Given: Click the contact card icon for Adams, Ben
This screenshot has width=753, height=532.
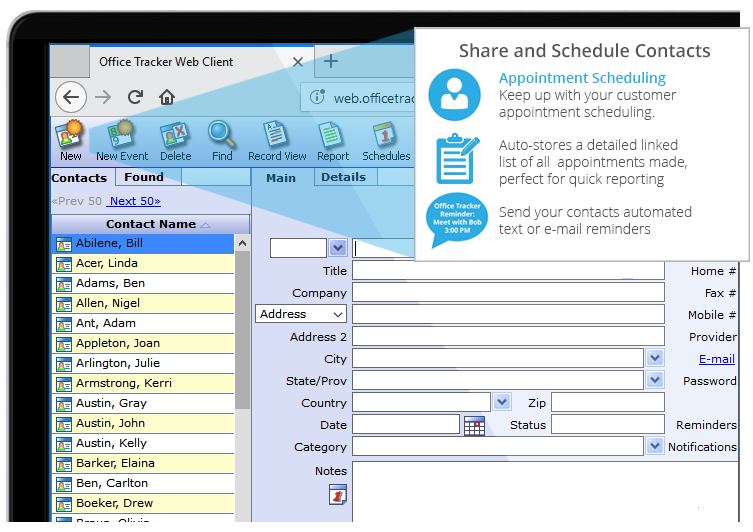Looking at the screenshot, I should coord(64,285).
